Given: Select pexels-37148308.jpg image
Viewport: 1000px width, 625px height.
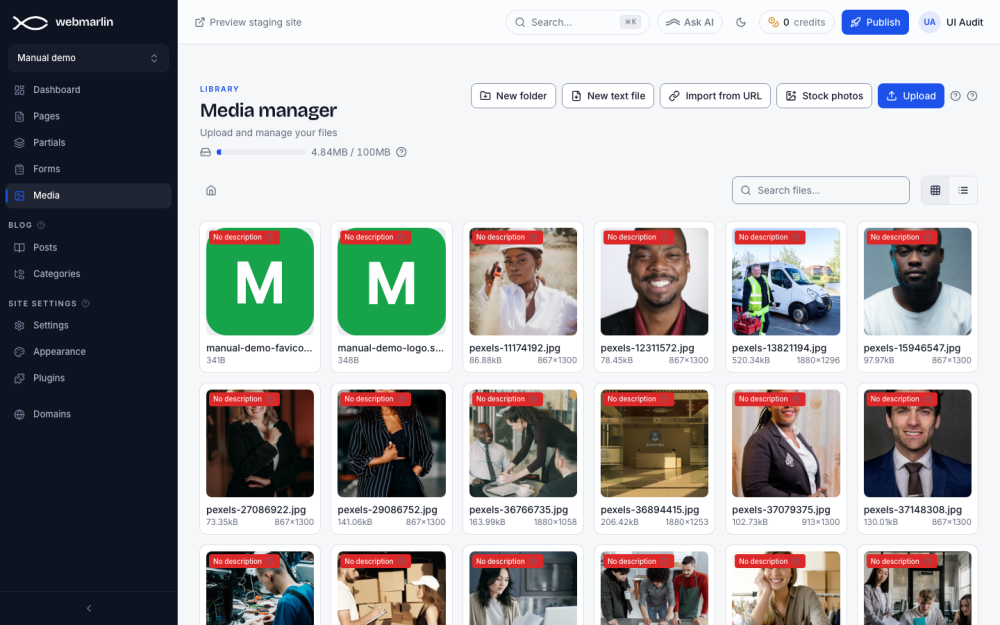Looking at the screenshot, I should [x=918, y=443].
